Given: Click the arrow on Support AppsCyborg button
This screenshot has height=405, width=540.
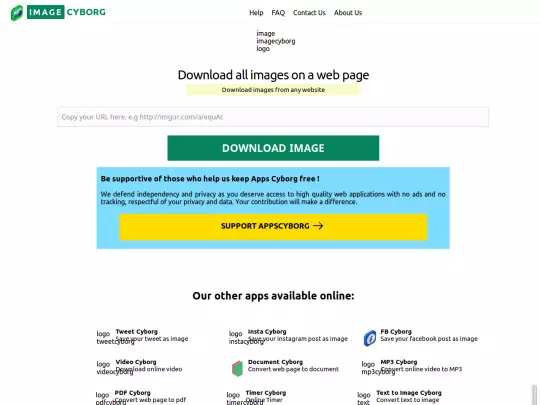Looking at the screenshot, I should tap(318, 226).
